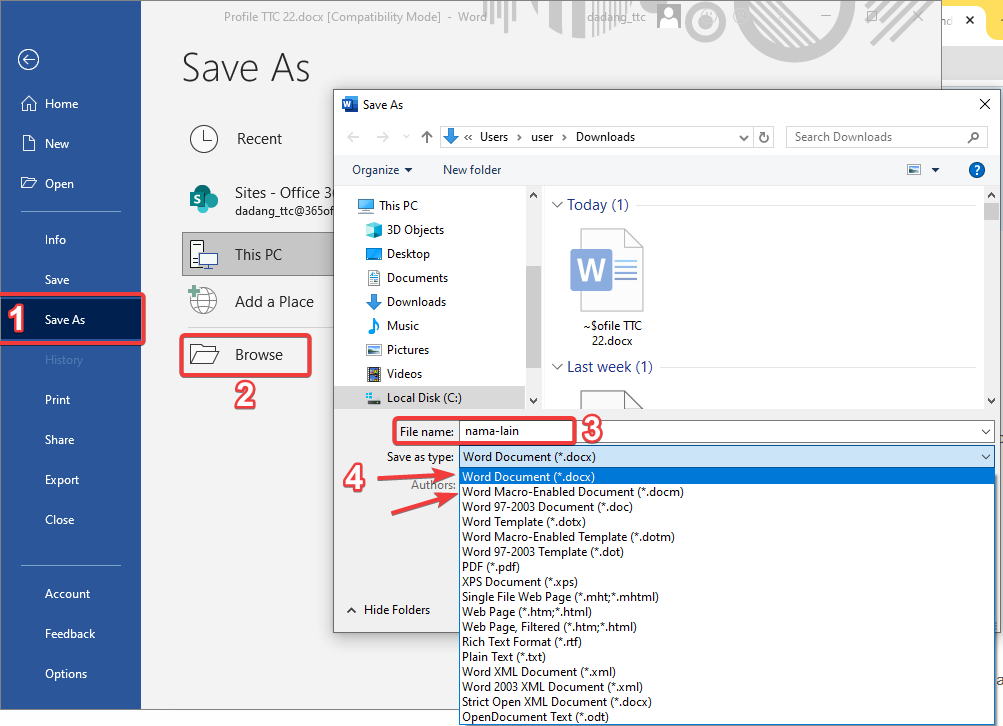Image resolution: width=1003 pixels, height=726 pixels.
Task: Select the Recent clock icon location
Action: coord(204,139)
